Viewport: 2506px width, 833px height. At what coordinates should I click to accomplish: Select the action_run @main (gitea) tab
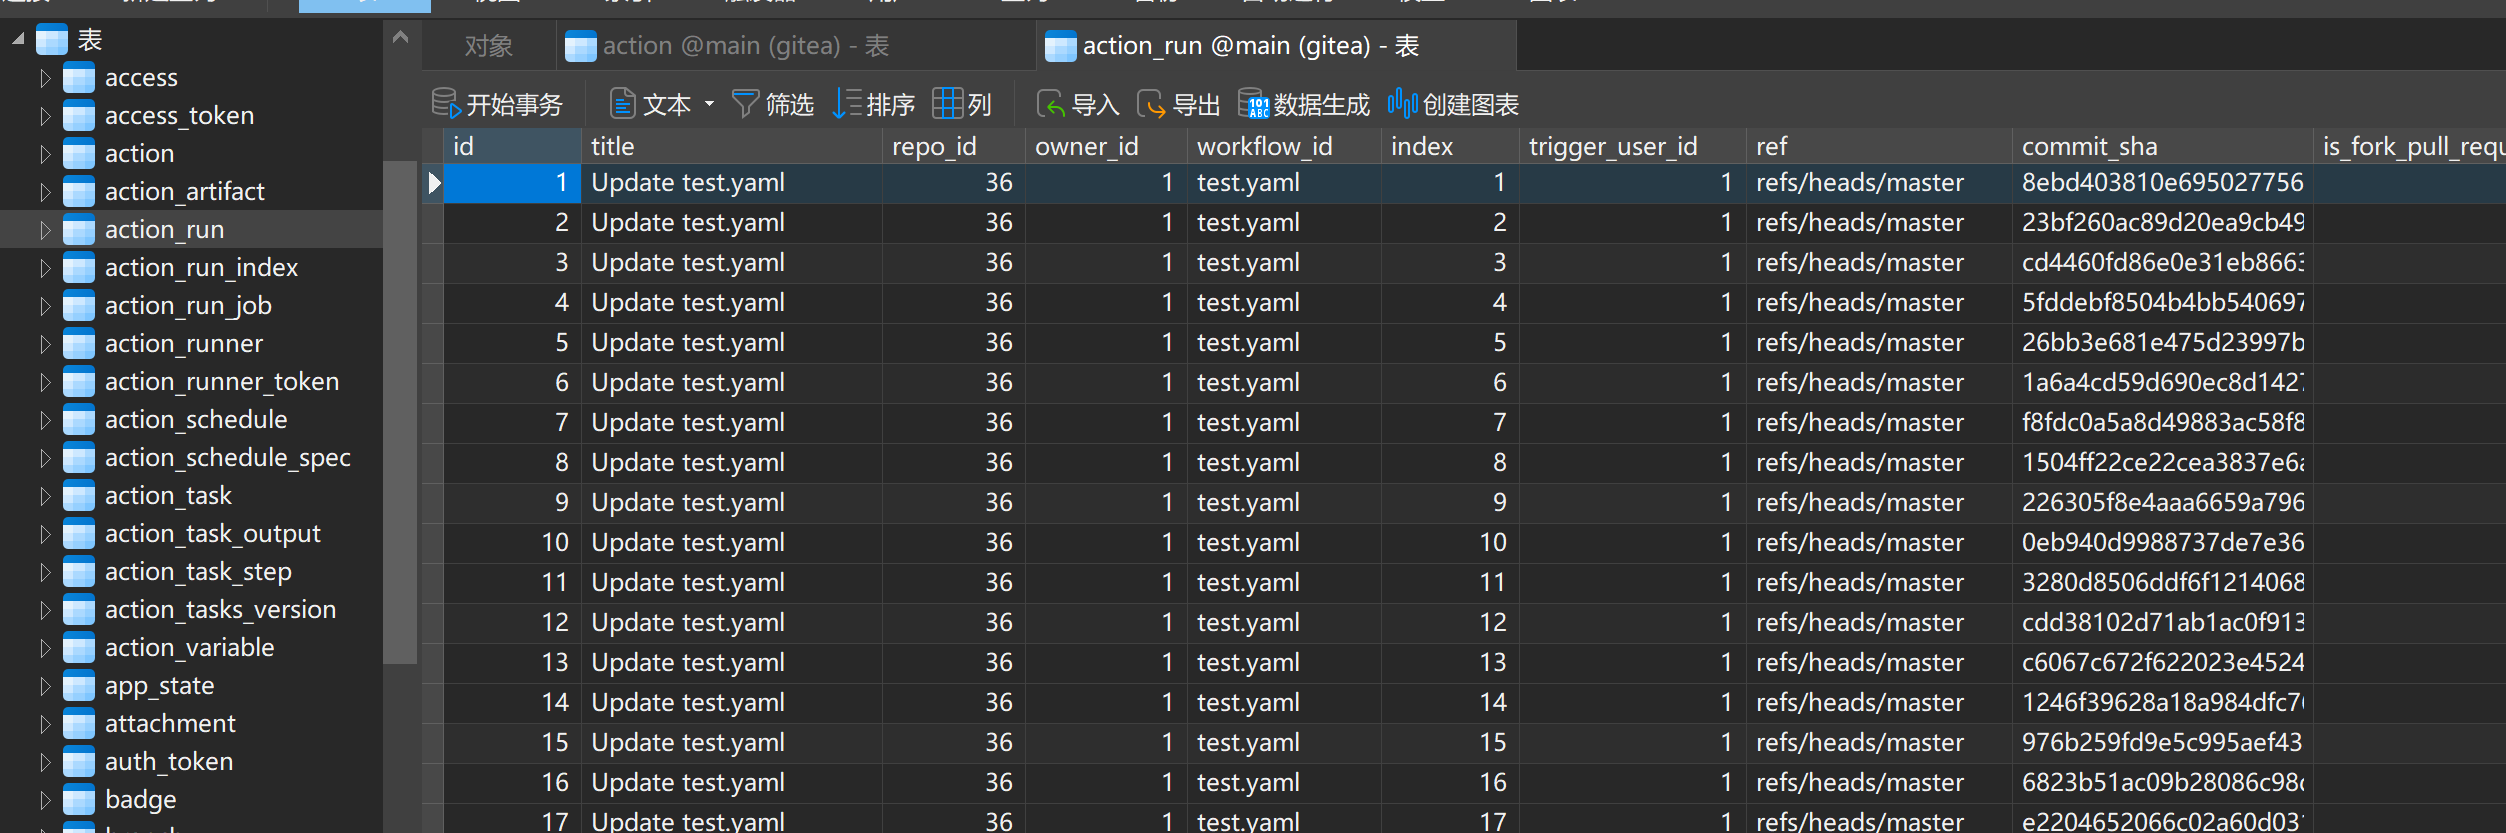(1277, 46)
